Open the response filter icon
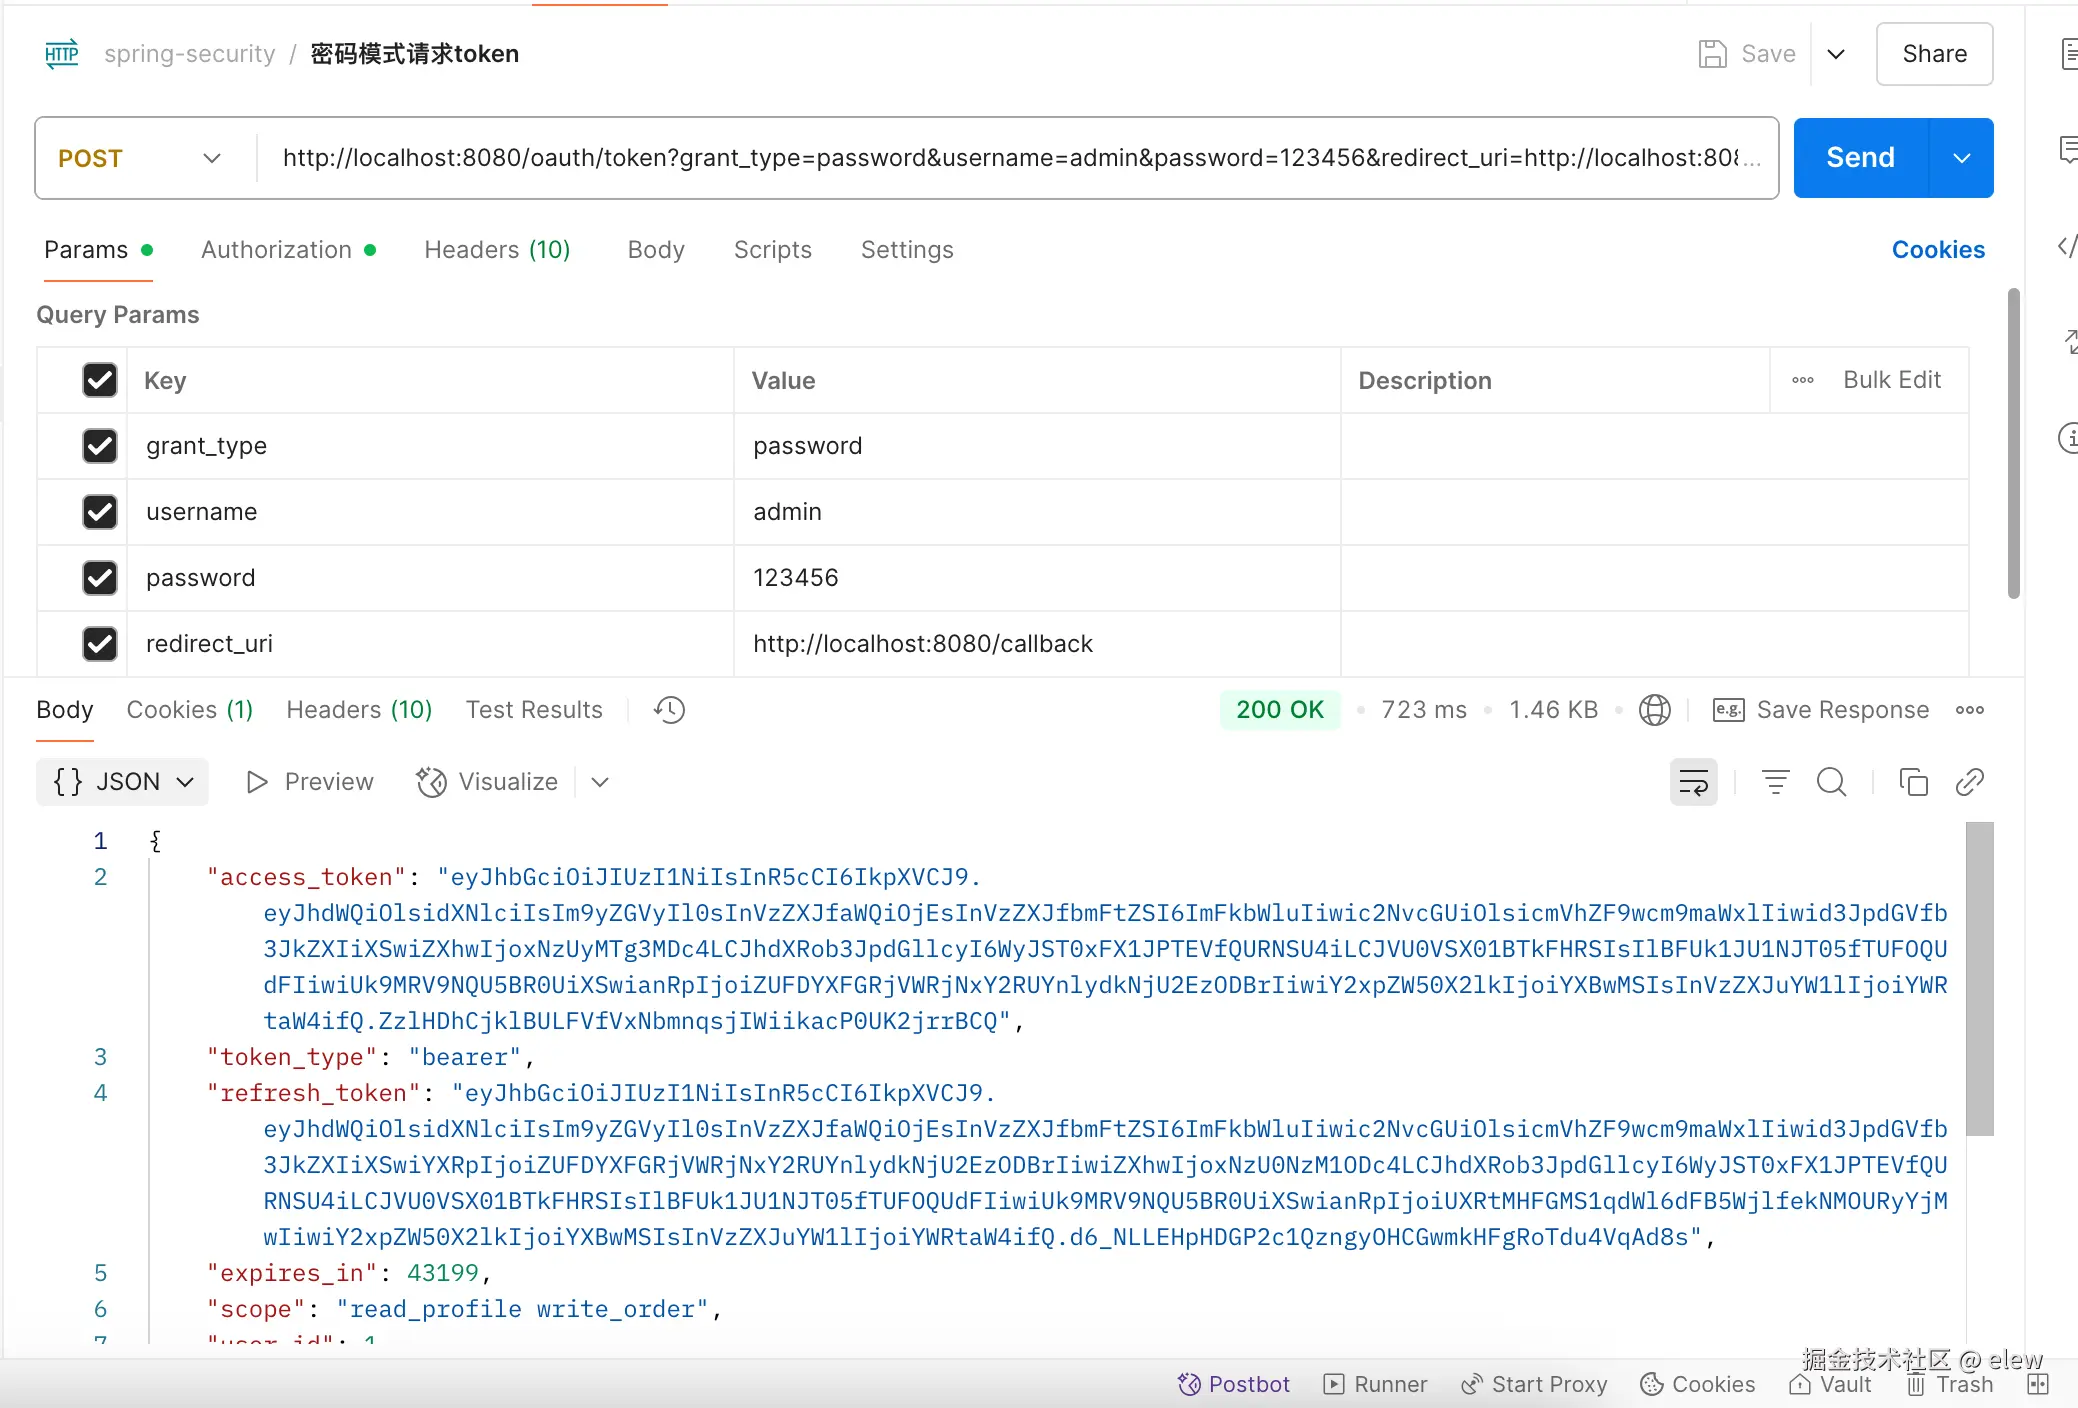Screen dimensions: 2078x1408 [1775, 782]
